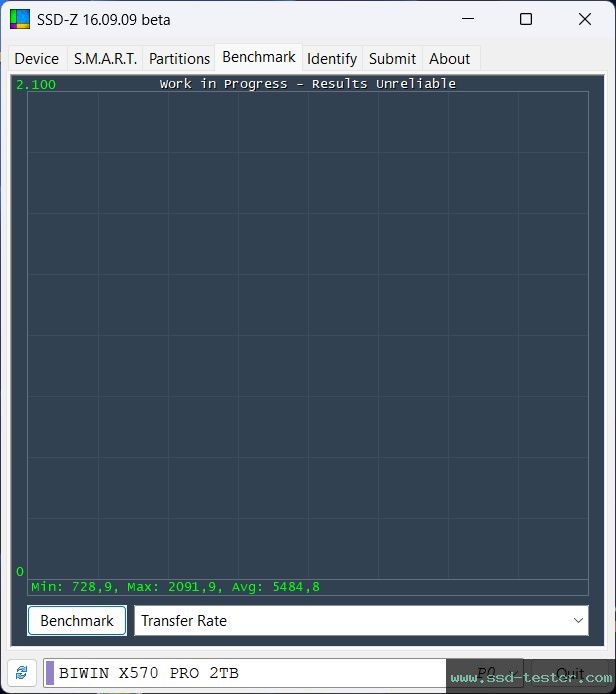Open the Submit tab

point(393,58)
